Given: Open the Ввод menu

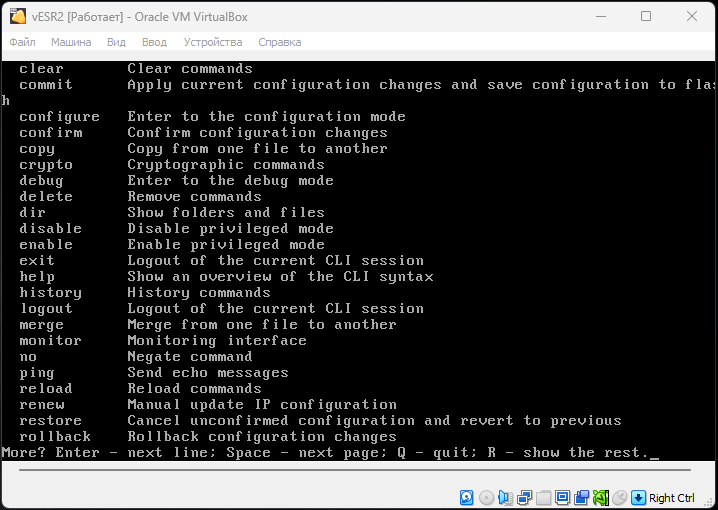Looking at the screenshot, I should tap(154, 42).
